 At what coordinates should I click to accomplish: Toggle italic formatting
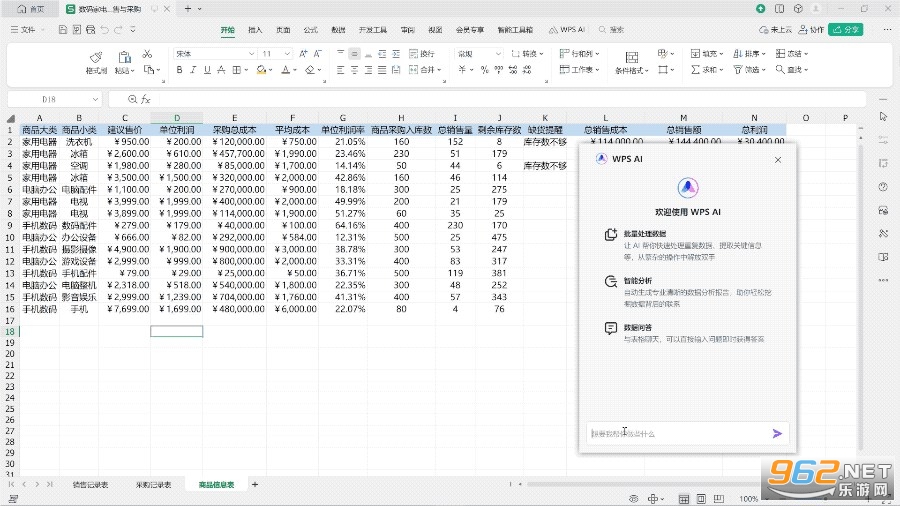(x=193, y=70)
